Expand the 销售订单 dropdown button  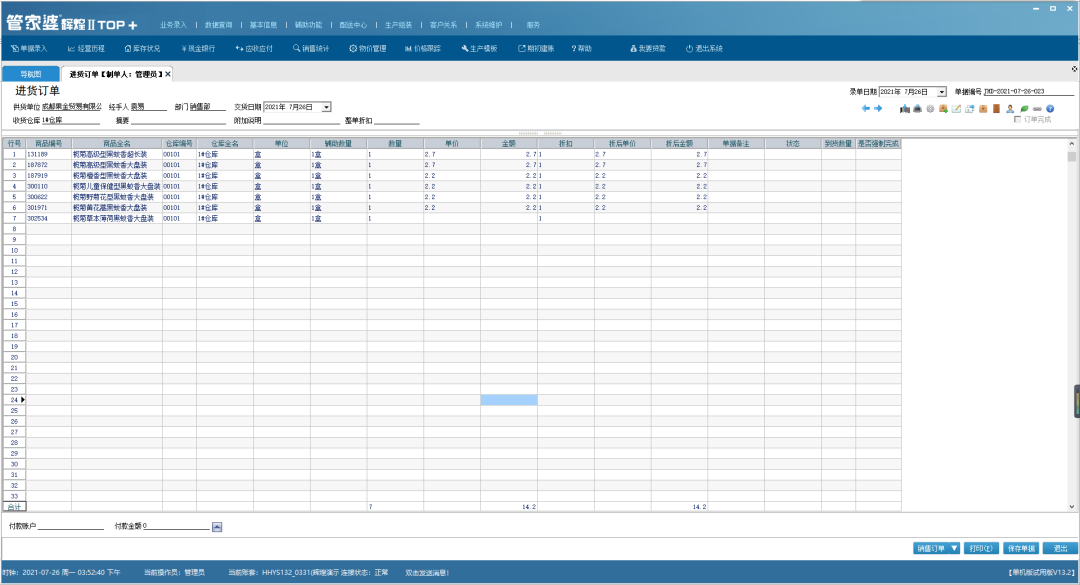tap(955, 548)
